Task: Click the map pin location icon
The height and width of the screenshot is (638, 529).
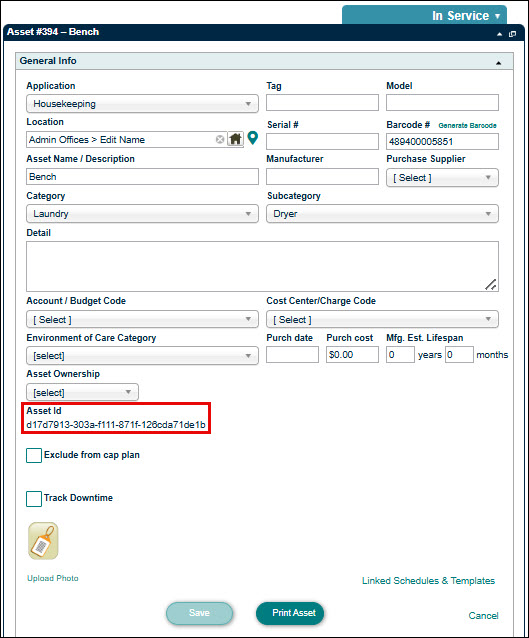Action: (253, 138)
